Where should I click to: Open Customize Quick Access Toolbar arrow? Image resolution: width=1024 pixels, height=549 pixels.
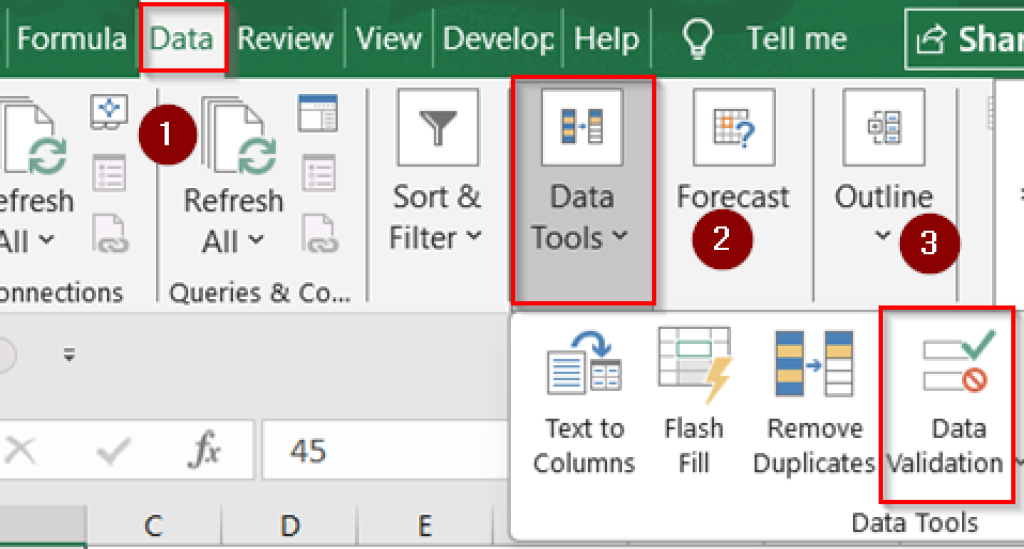[69, 354]
